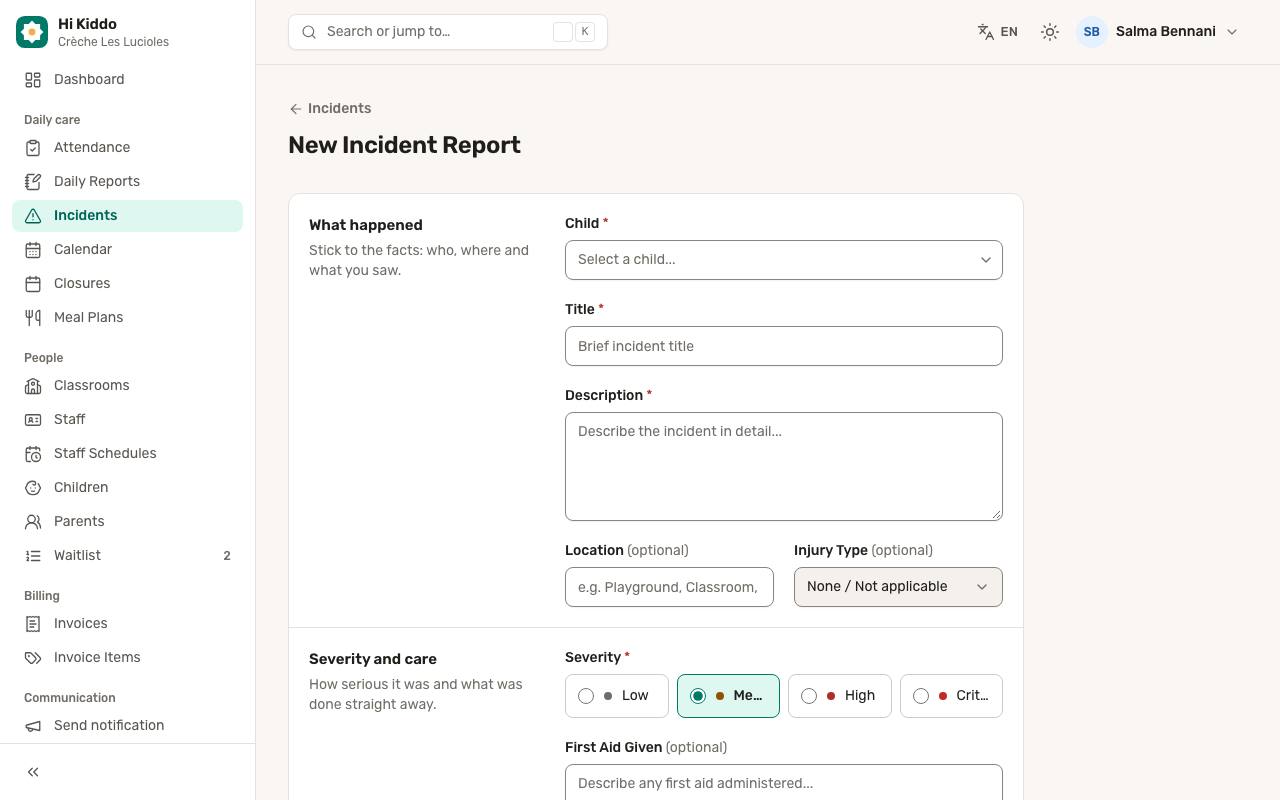
Task: Click the Brief incident title field
Action: [784, 346]
